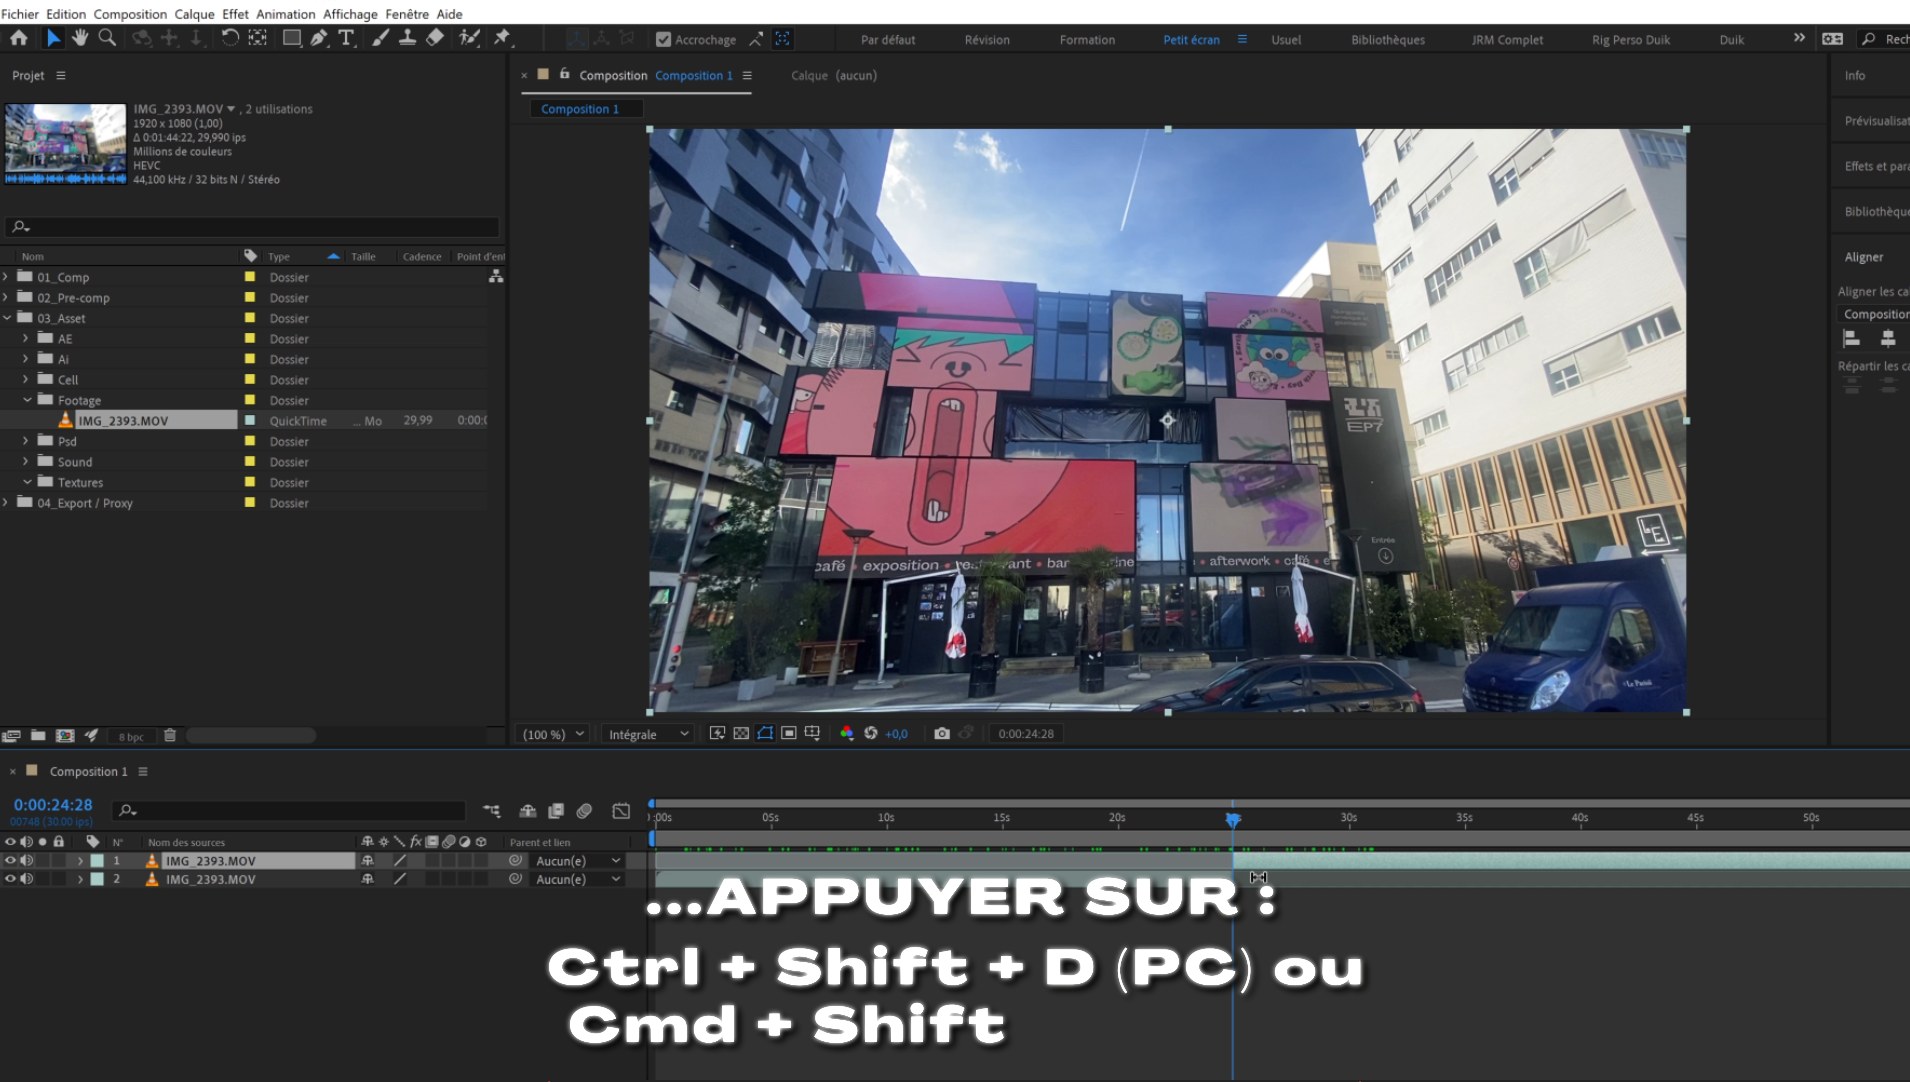The height and width of the screenshot is (1082, 1910).
Task: Click the 0:00:24:28 timeline timecode
Action: point(53,805)
